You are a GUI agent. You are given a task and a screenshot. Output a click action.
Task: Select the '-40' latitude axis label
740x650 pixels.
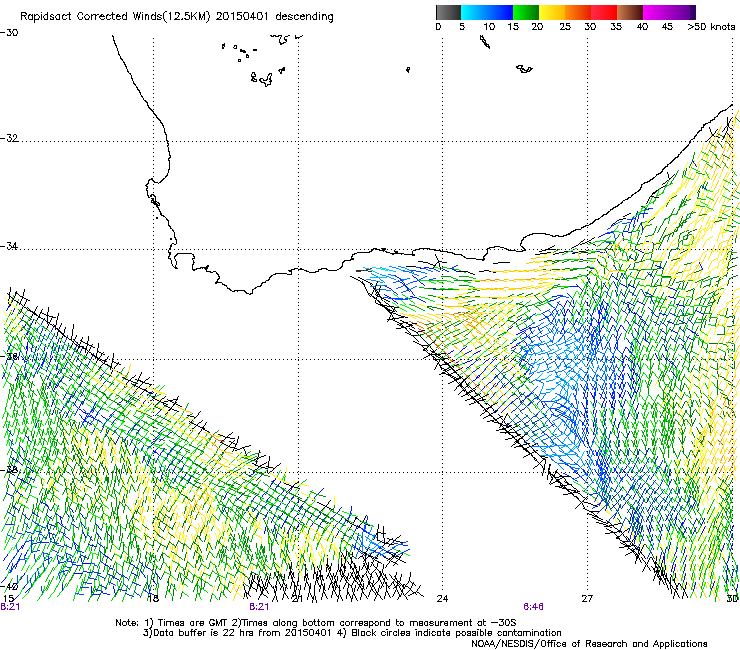(9, 587)
